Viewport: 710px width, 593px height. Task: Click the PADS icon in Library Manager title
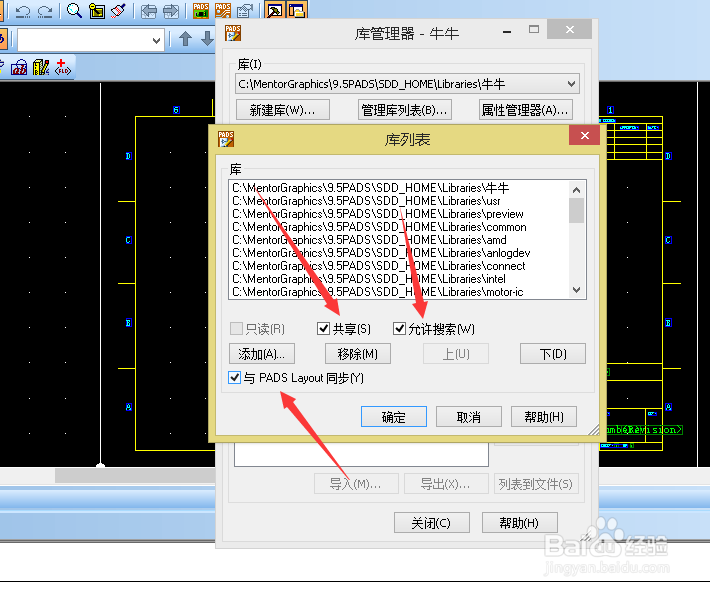[x=233, y=33]
